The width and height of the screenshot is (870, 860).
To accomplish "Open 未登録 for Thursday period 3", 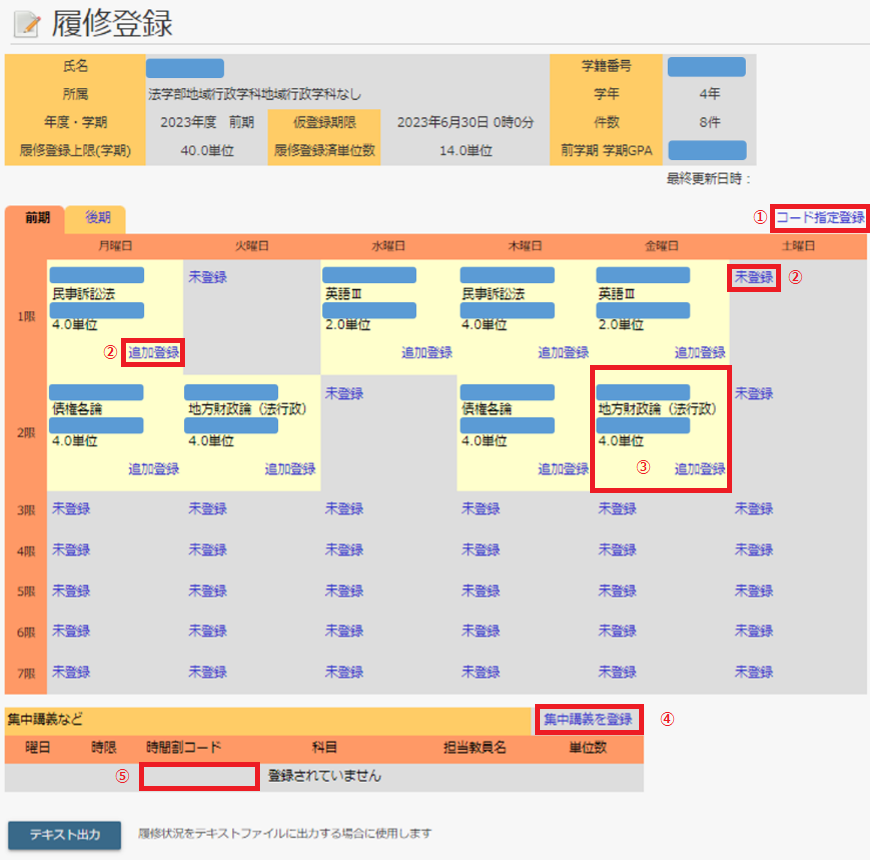I will (480, 508).
